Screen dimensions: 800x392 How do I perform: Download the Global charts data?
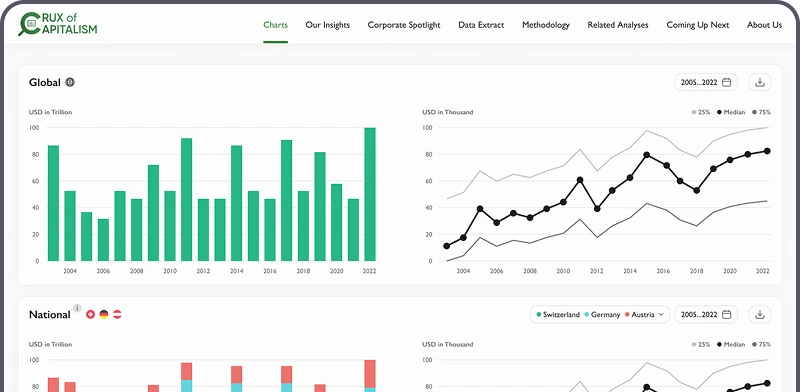pyautogui.click(x=760, y=82)
